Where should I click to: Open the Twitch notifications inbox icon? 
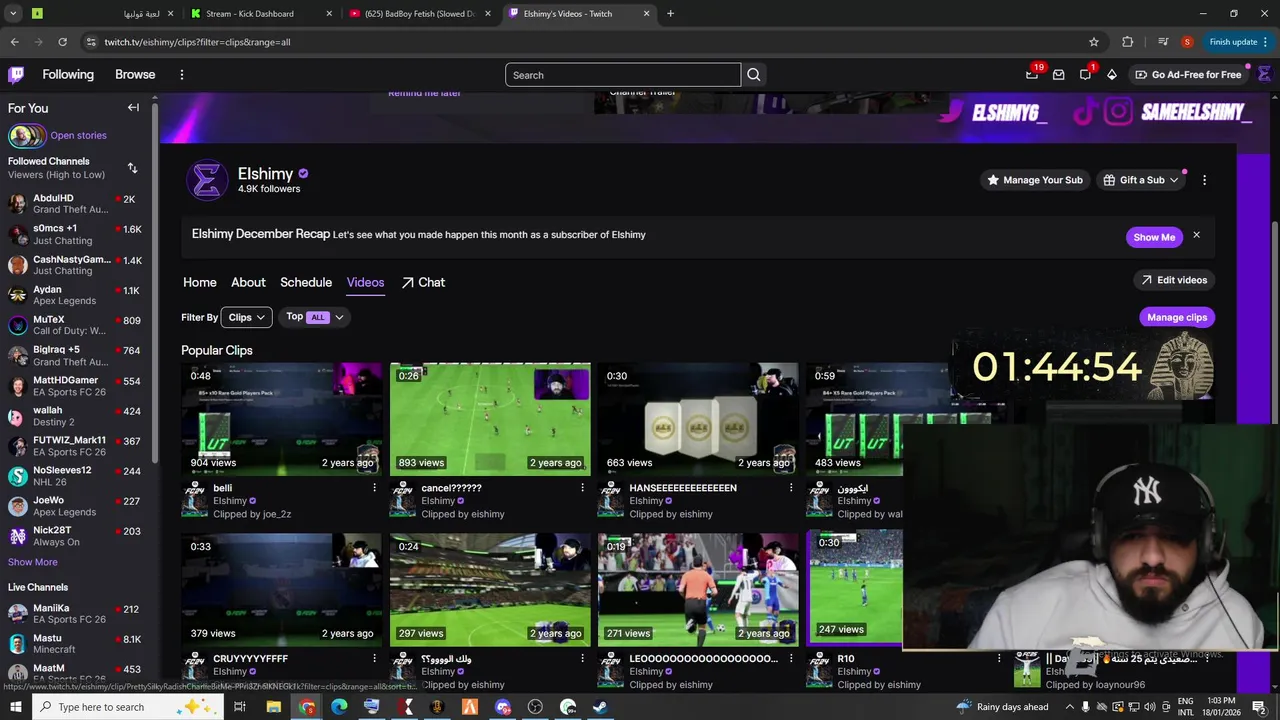pyautogui.click(x=1058, y=75)
